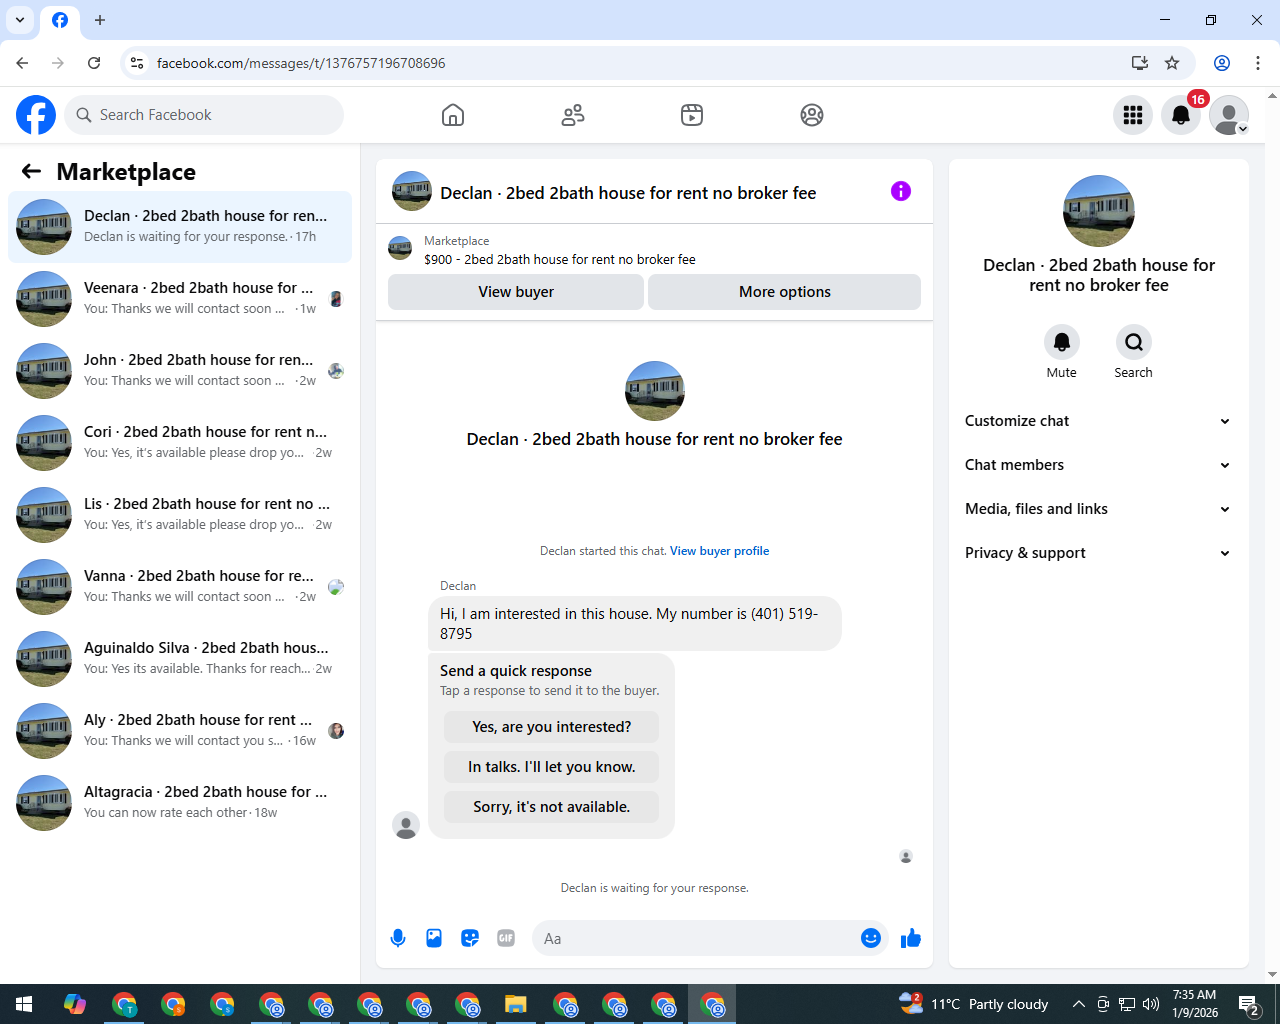Open the Facebook logo home link
Screen dimensions: 1280x1024
point(36,115)
